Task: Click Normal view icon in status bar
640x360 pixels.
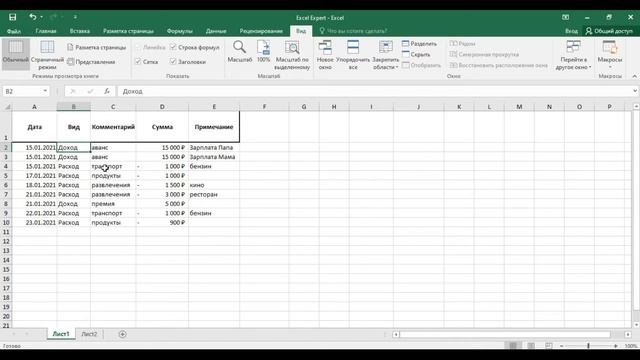Action: [x=513, y=346]
